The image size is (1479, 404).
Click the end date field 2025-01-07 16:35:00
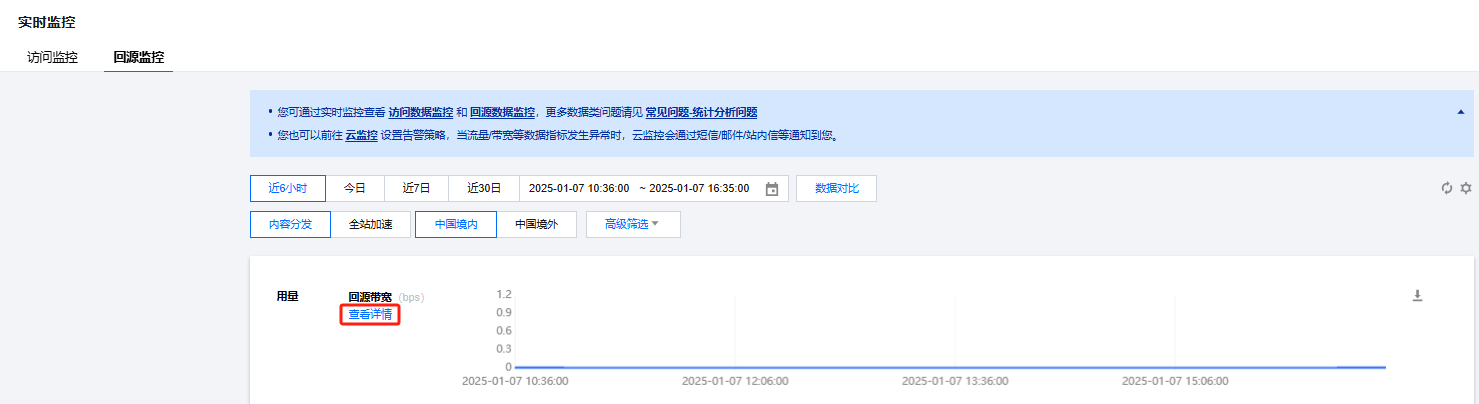tap(698, 188)
